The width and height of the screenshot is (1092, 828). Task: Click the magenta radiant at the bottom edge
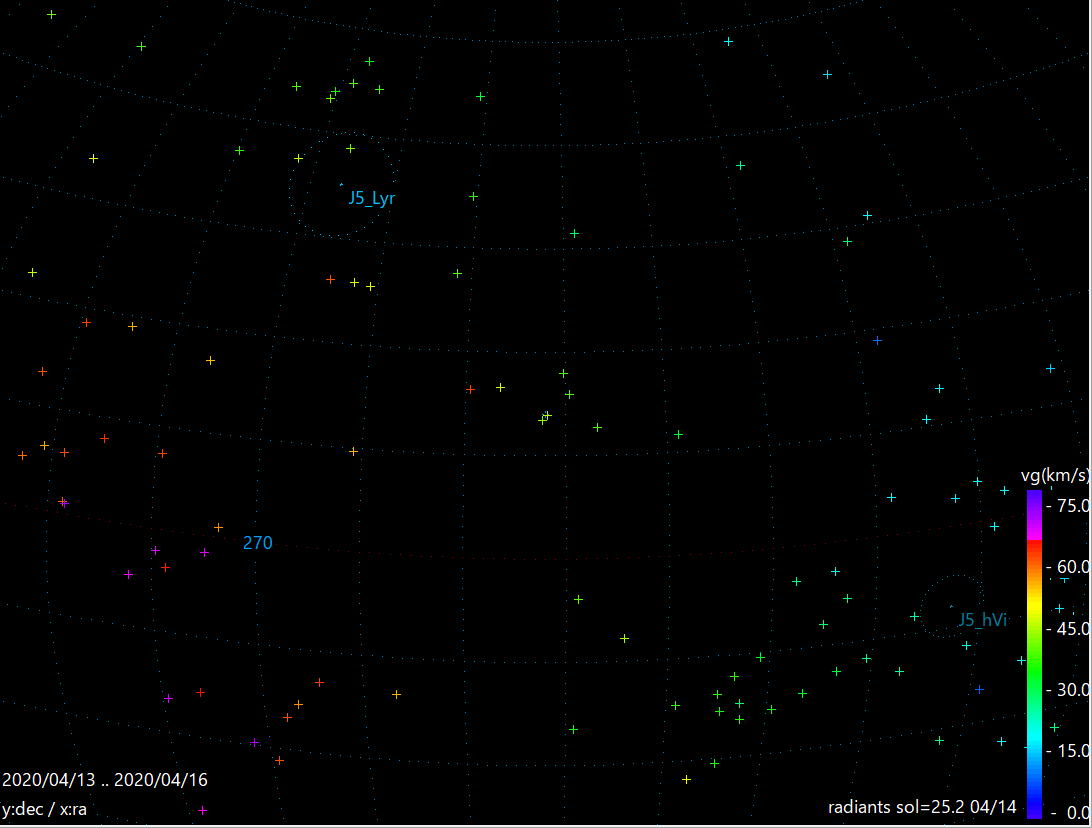[x=205, y=810]
